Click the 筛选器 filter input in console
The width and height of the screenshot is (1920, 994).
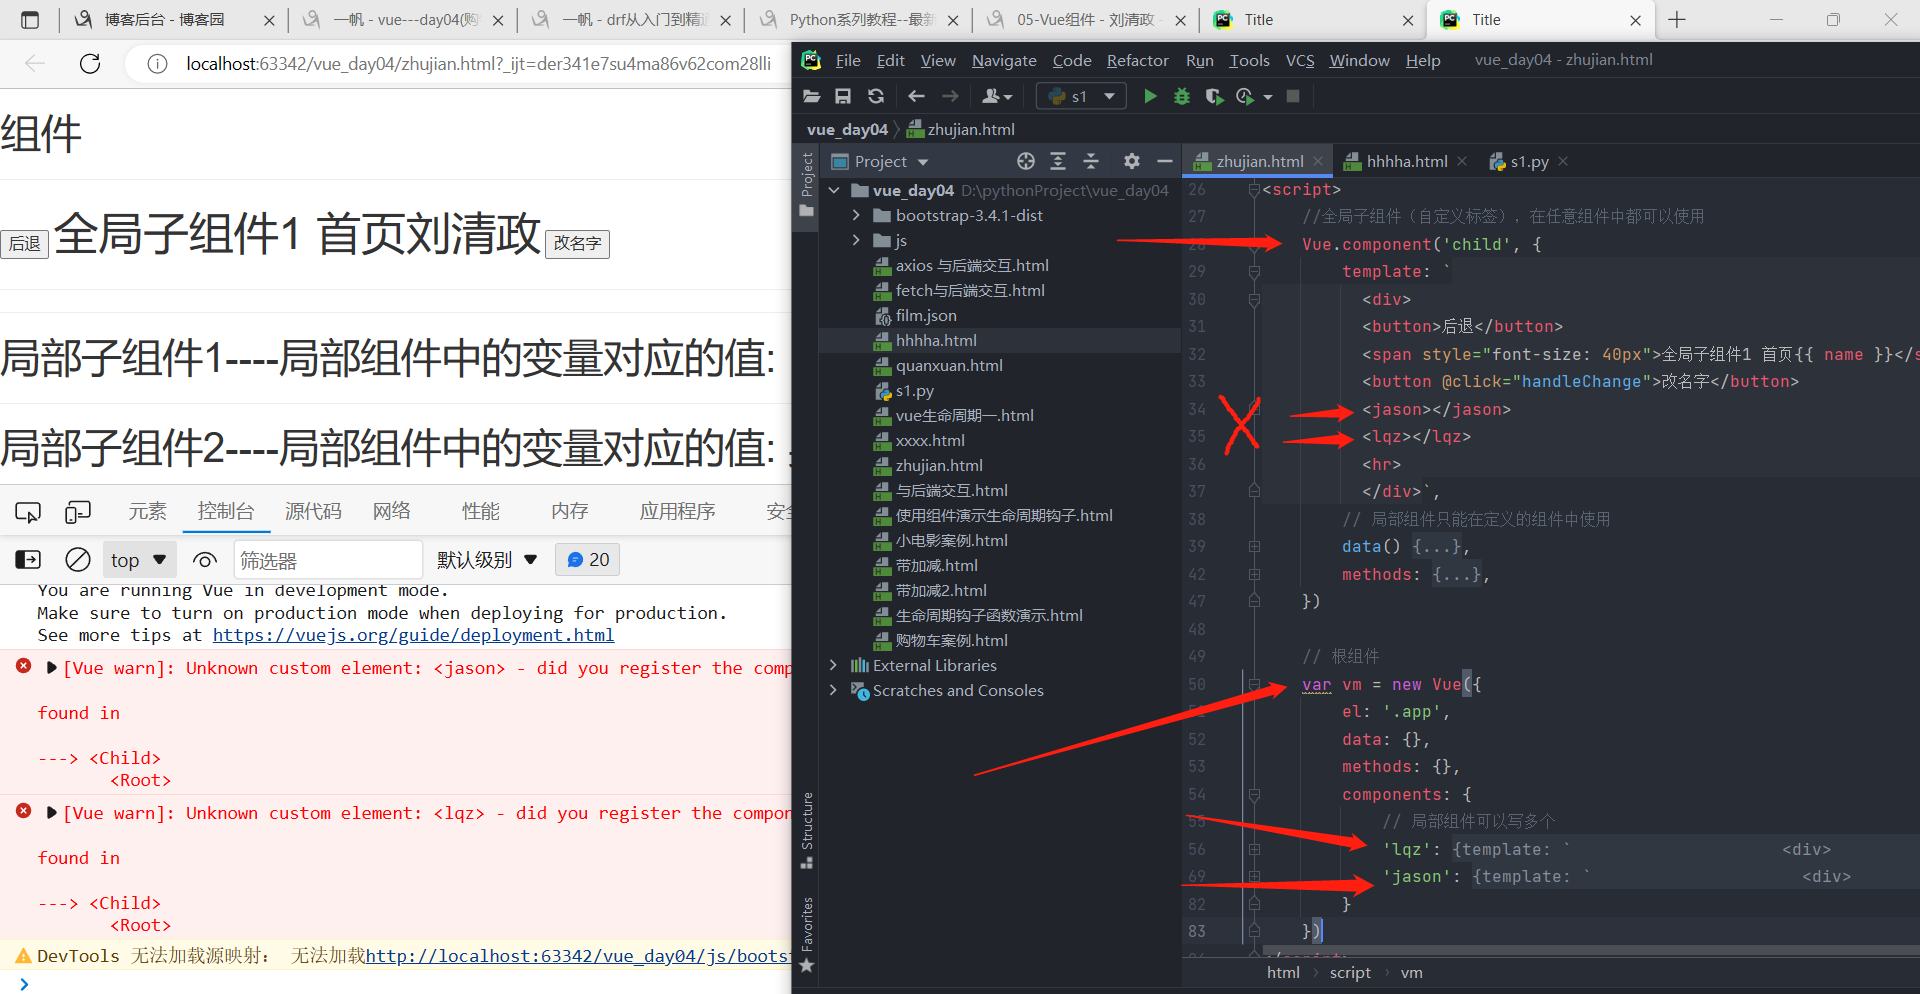pyautogui.click(x=328, y=560)
